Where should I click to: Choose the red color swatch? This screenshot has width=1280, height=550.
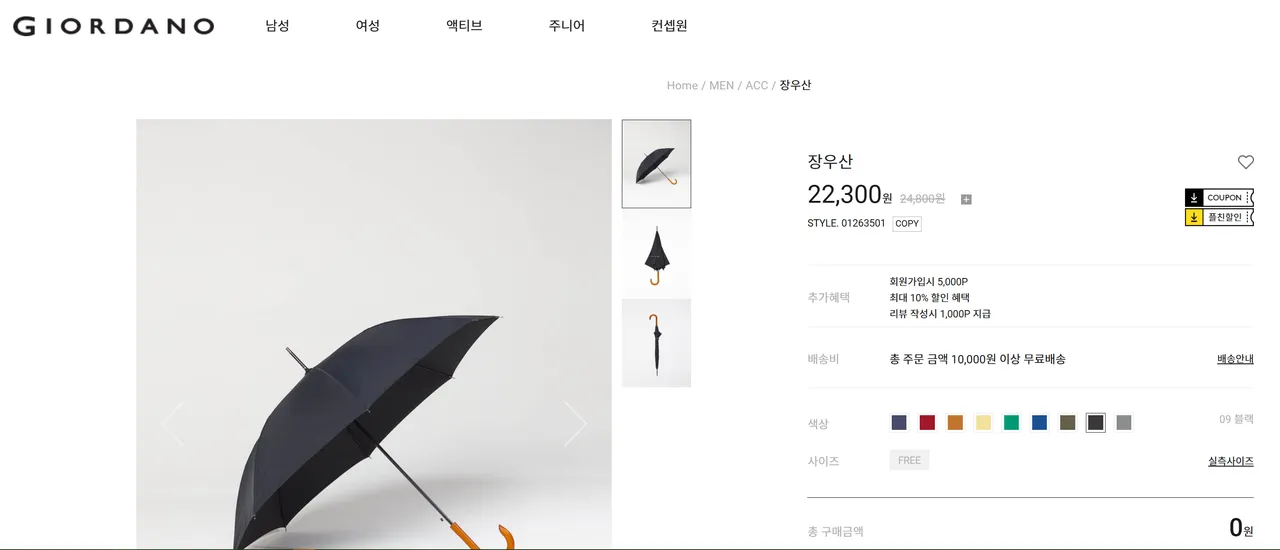[x=927, y=423]
